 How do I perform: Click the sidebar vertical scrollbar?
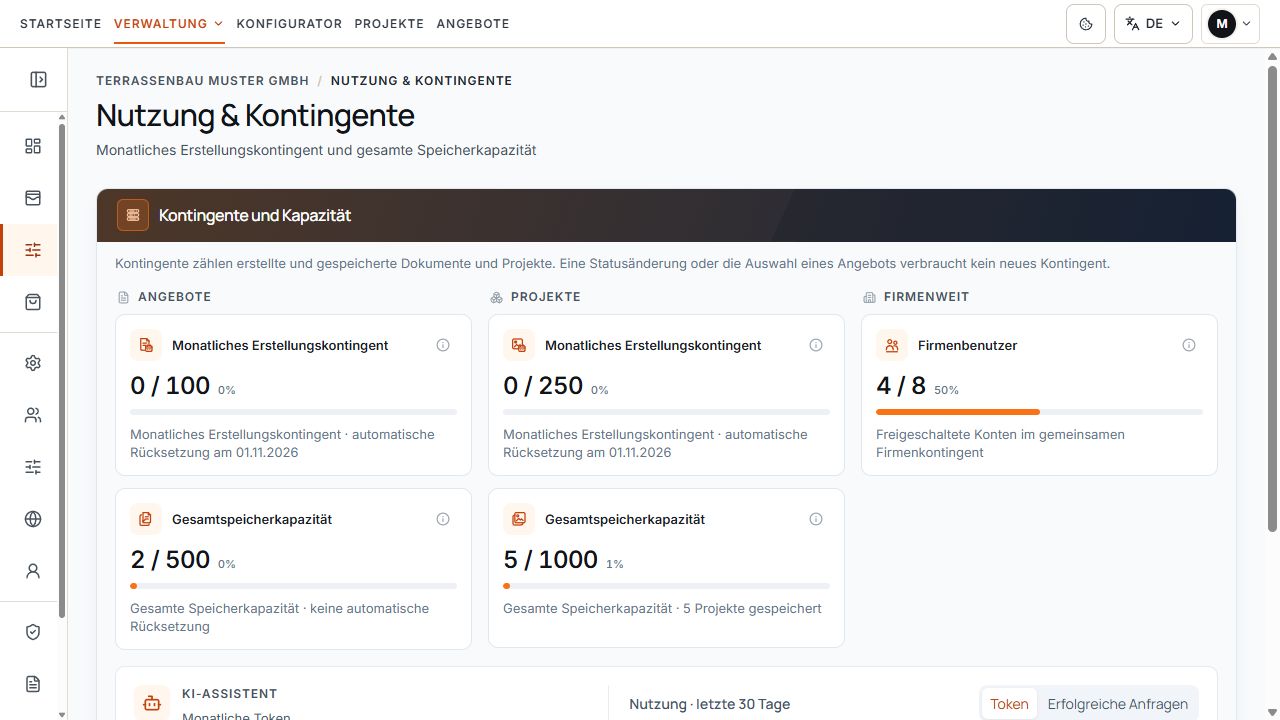pyautogui.click(x=62, y=370)
